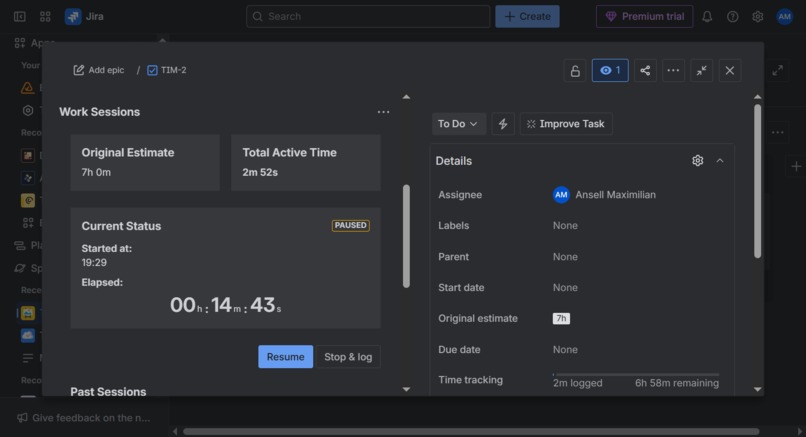This screenshot has width=806, height=437.
Task: Click the Started at 19:29 time
Action: pyautogui.click(x=94, y=263)
